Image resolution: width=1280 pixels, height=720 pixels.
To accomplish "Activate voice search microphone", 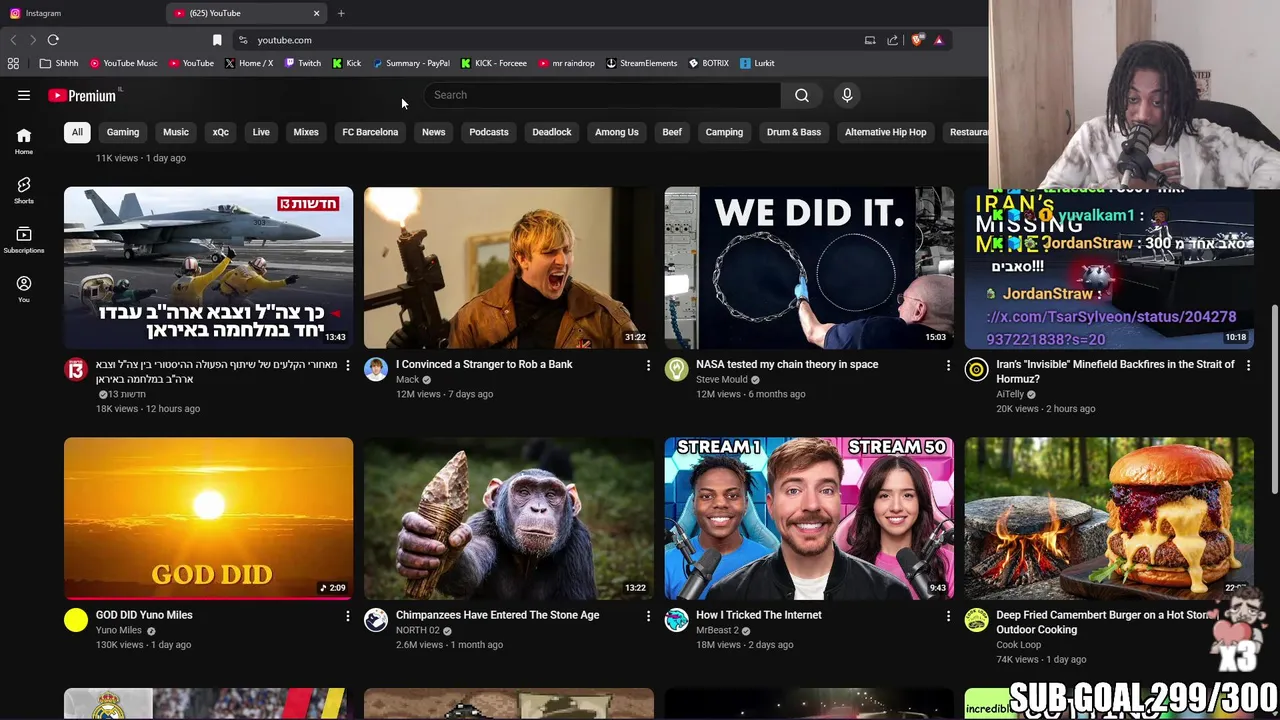I will (x=847, y=95).
